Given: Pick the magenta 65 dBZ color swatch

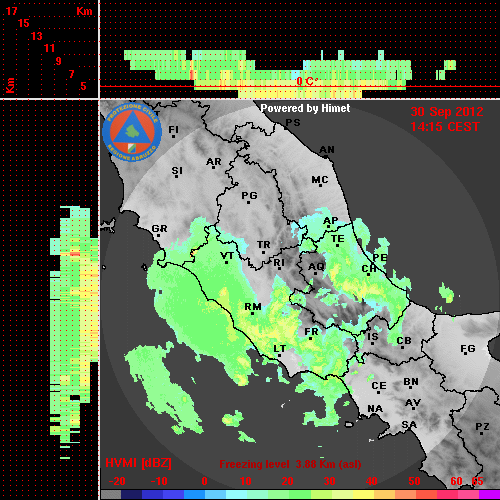Looking at the screenshot, I should coord(489,494).
